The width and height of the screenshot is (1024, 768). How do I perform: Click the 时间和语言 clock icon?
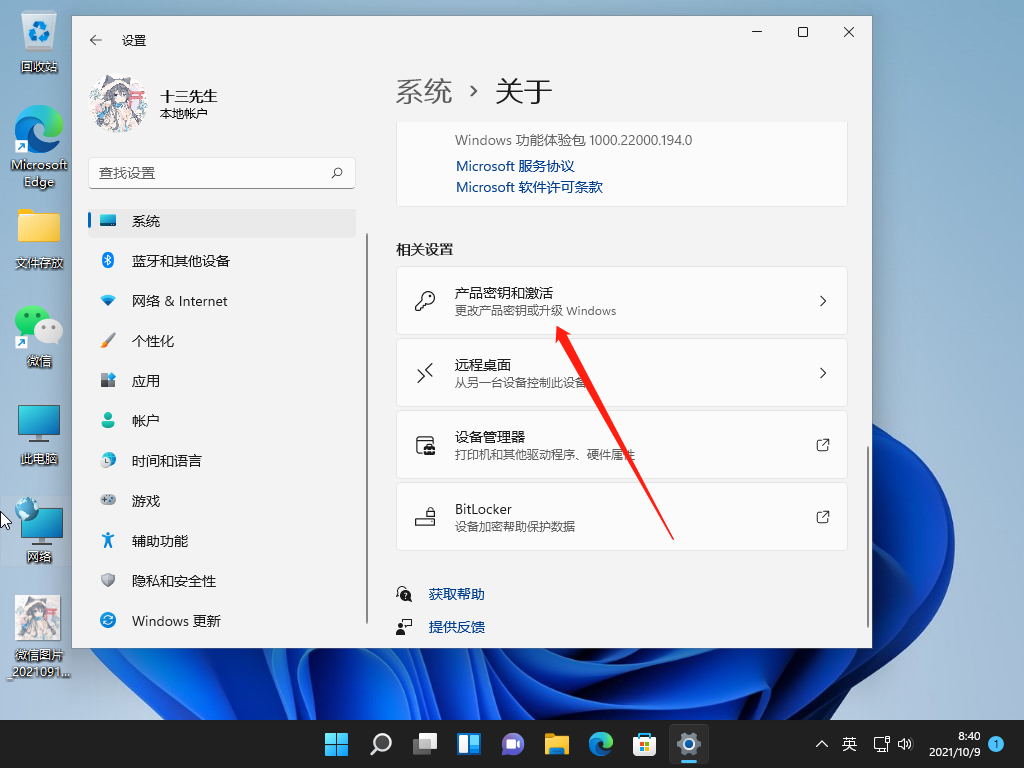click(110, 460)
